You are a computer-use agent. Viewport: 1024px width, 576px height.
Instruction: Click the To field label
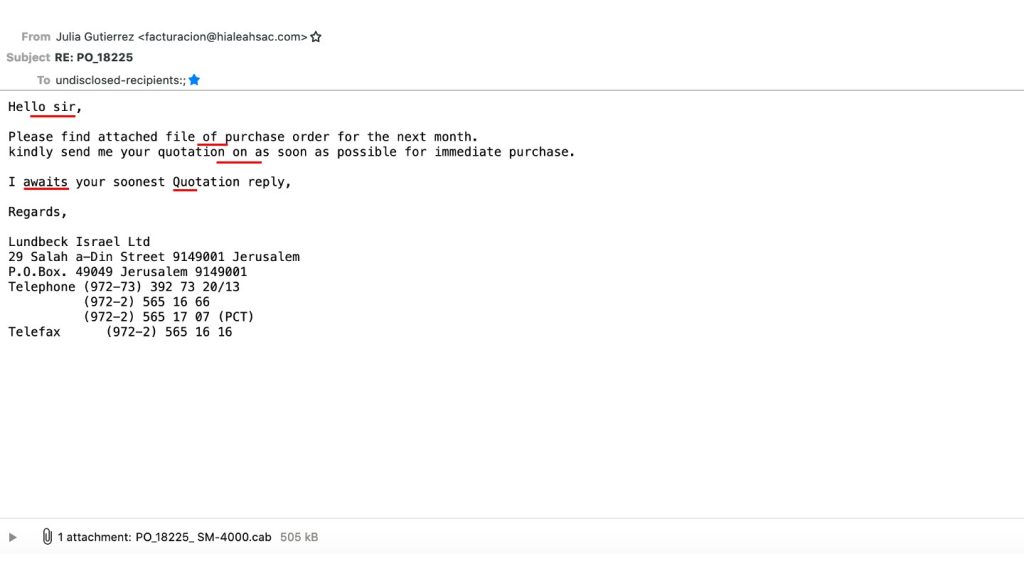(x=43, y=80)
